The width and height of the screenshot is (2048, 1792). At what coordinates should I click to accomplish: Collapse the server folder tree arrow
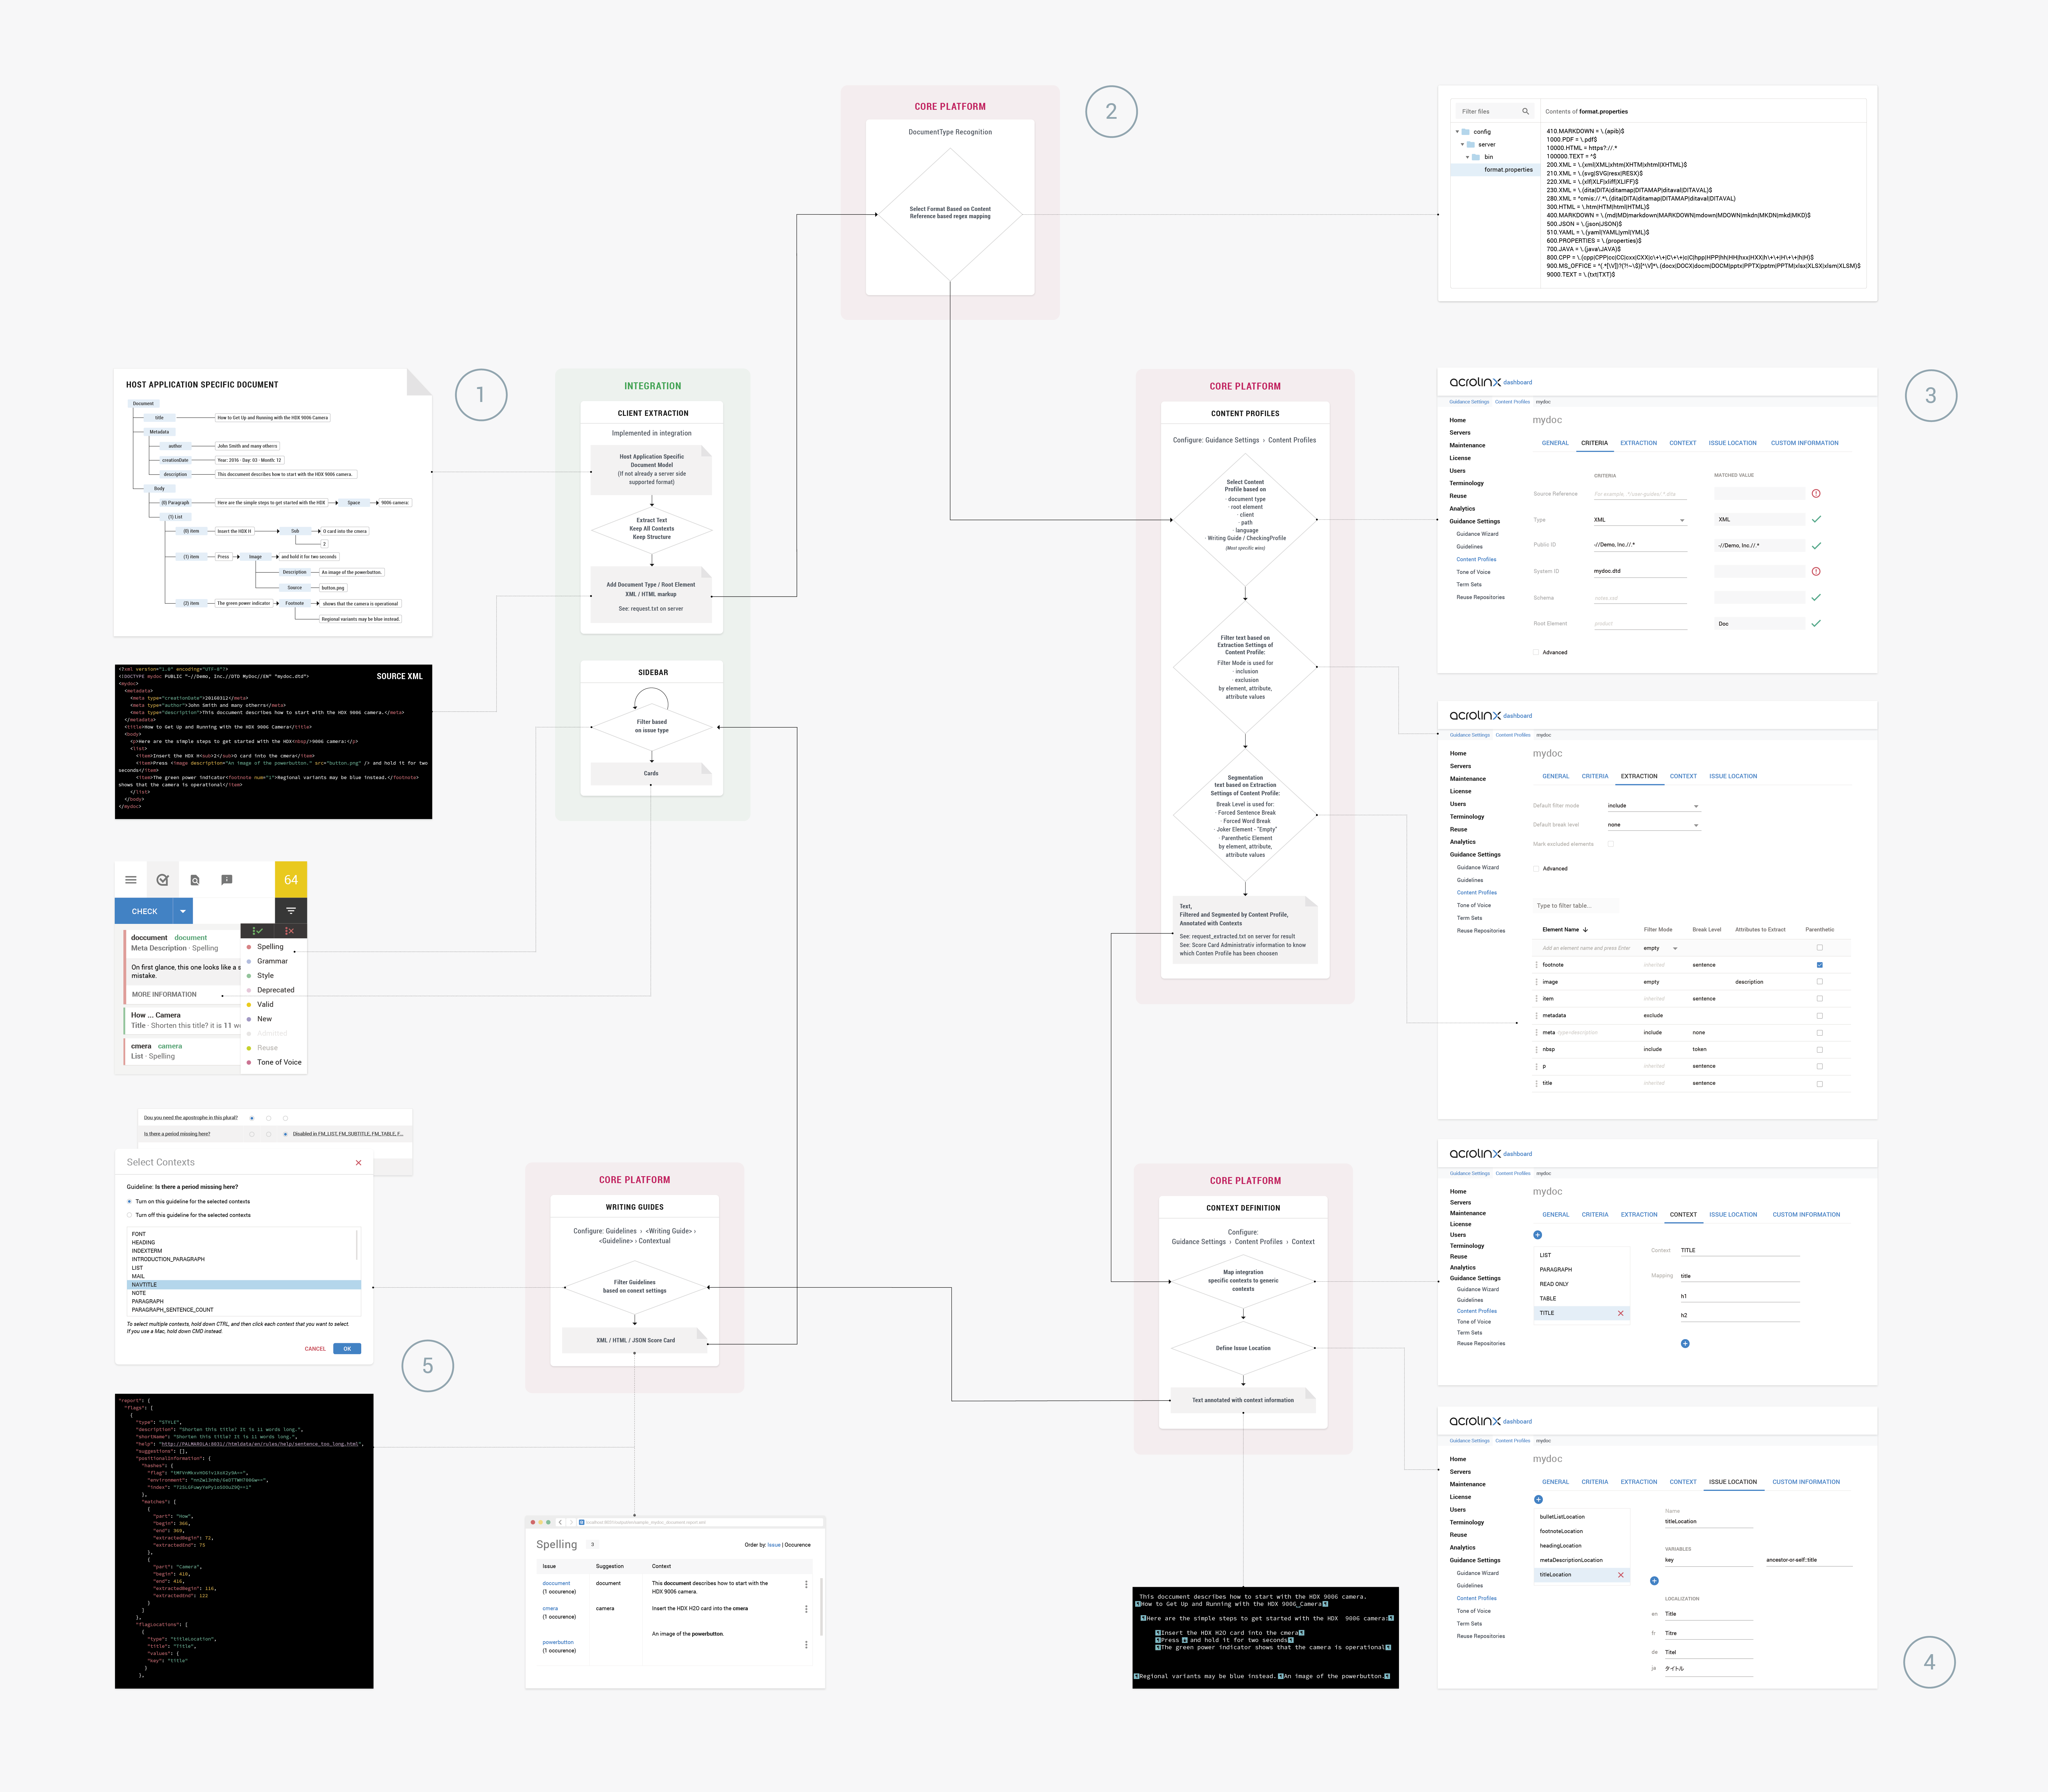[x=1462, y=145]
